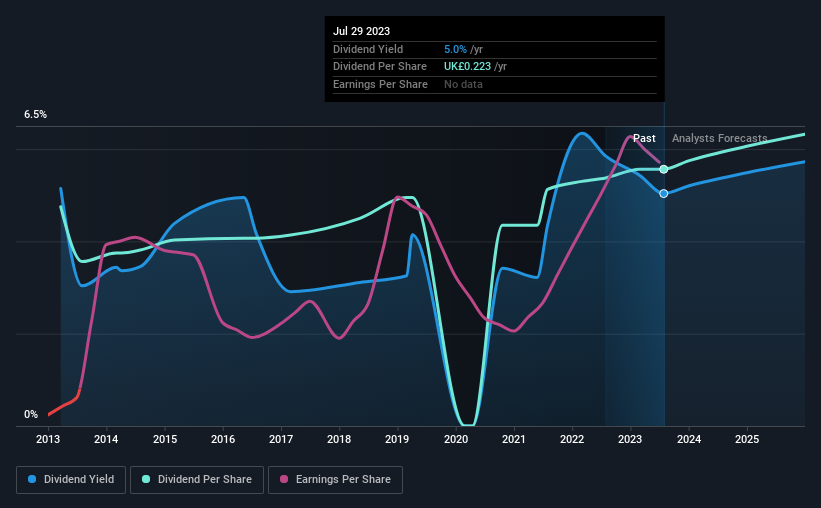Click the 'Past' label on chart
Viewport: 821px width, 508px height.
(x=644, y=138)
